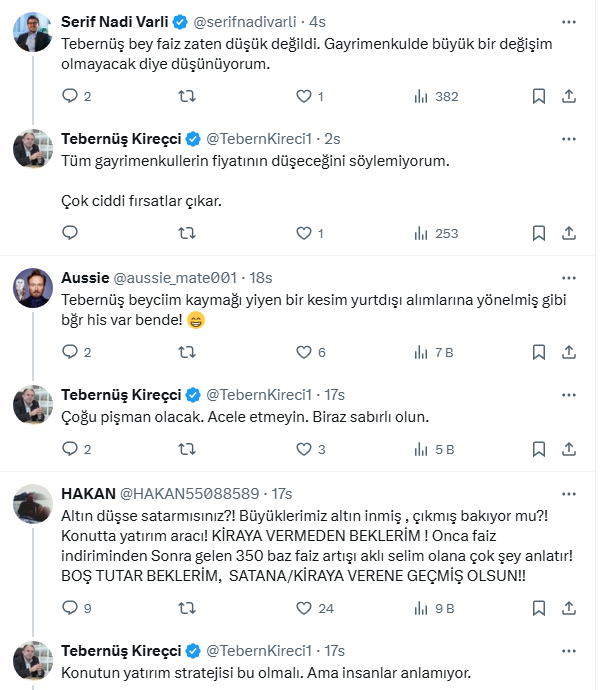Like Serif Nadi Varli's tweet
The height and width of the screenshot is (690, 606).
(304, 96)
